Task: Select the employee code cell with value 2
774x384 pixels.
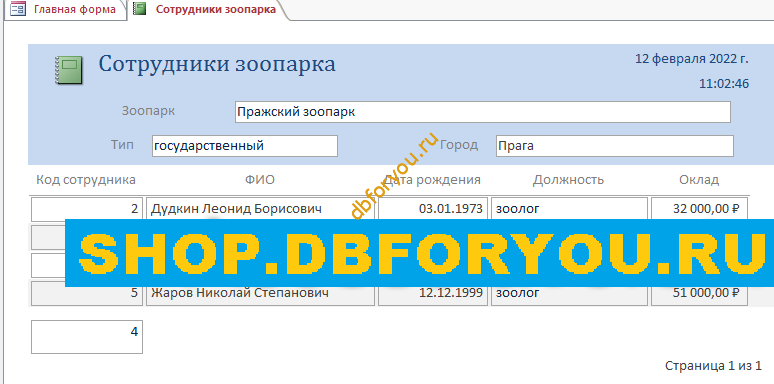Action: (x=87, y=209)
